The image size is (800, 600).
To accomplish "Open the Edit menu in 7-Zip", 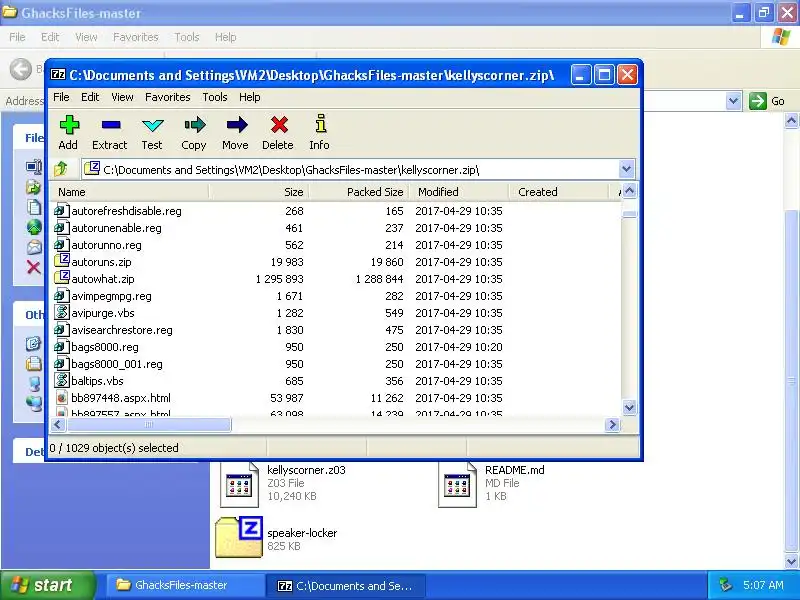I will (x=90, y=97).
